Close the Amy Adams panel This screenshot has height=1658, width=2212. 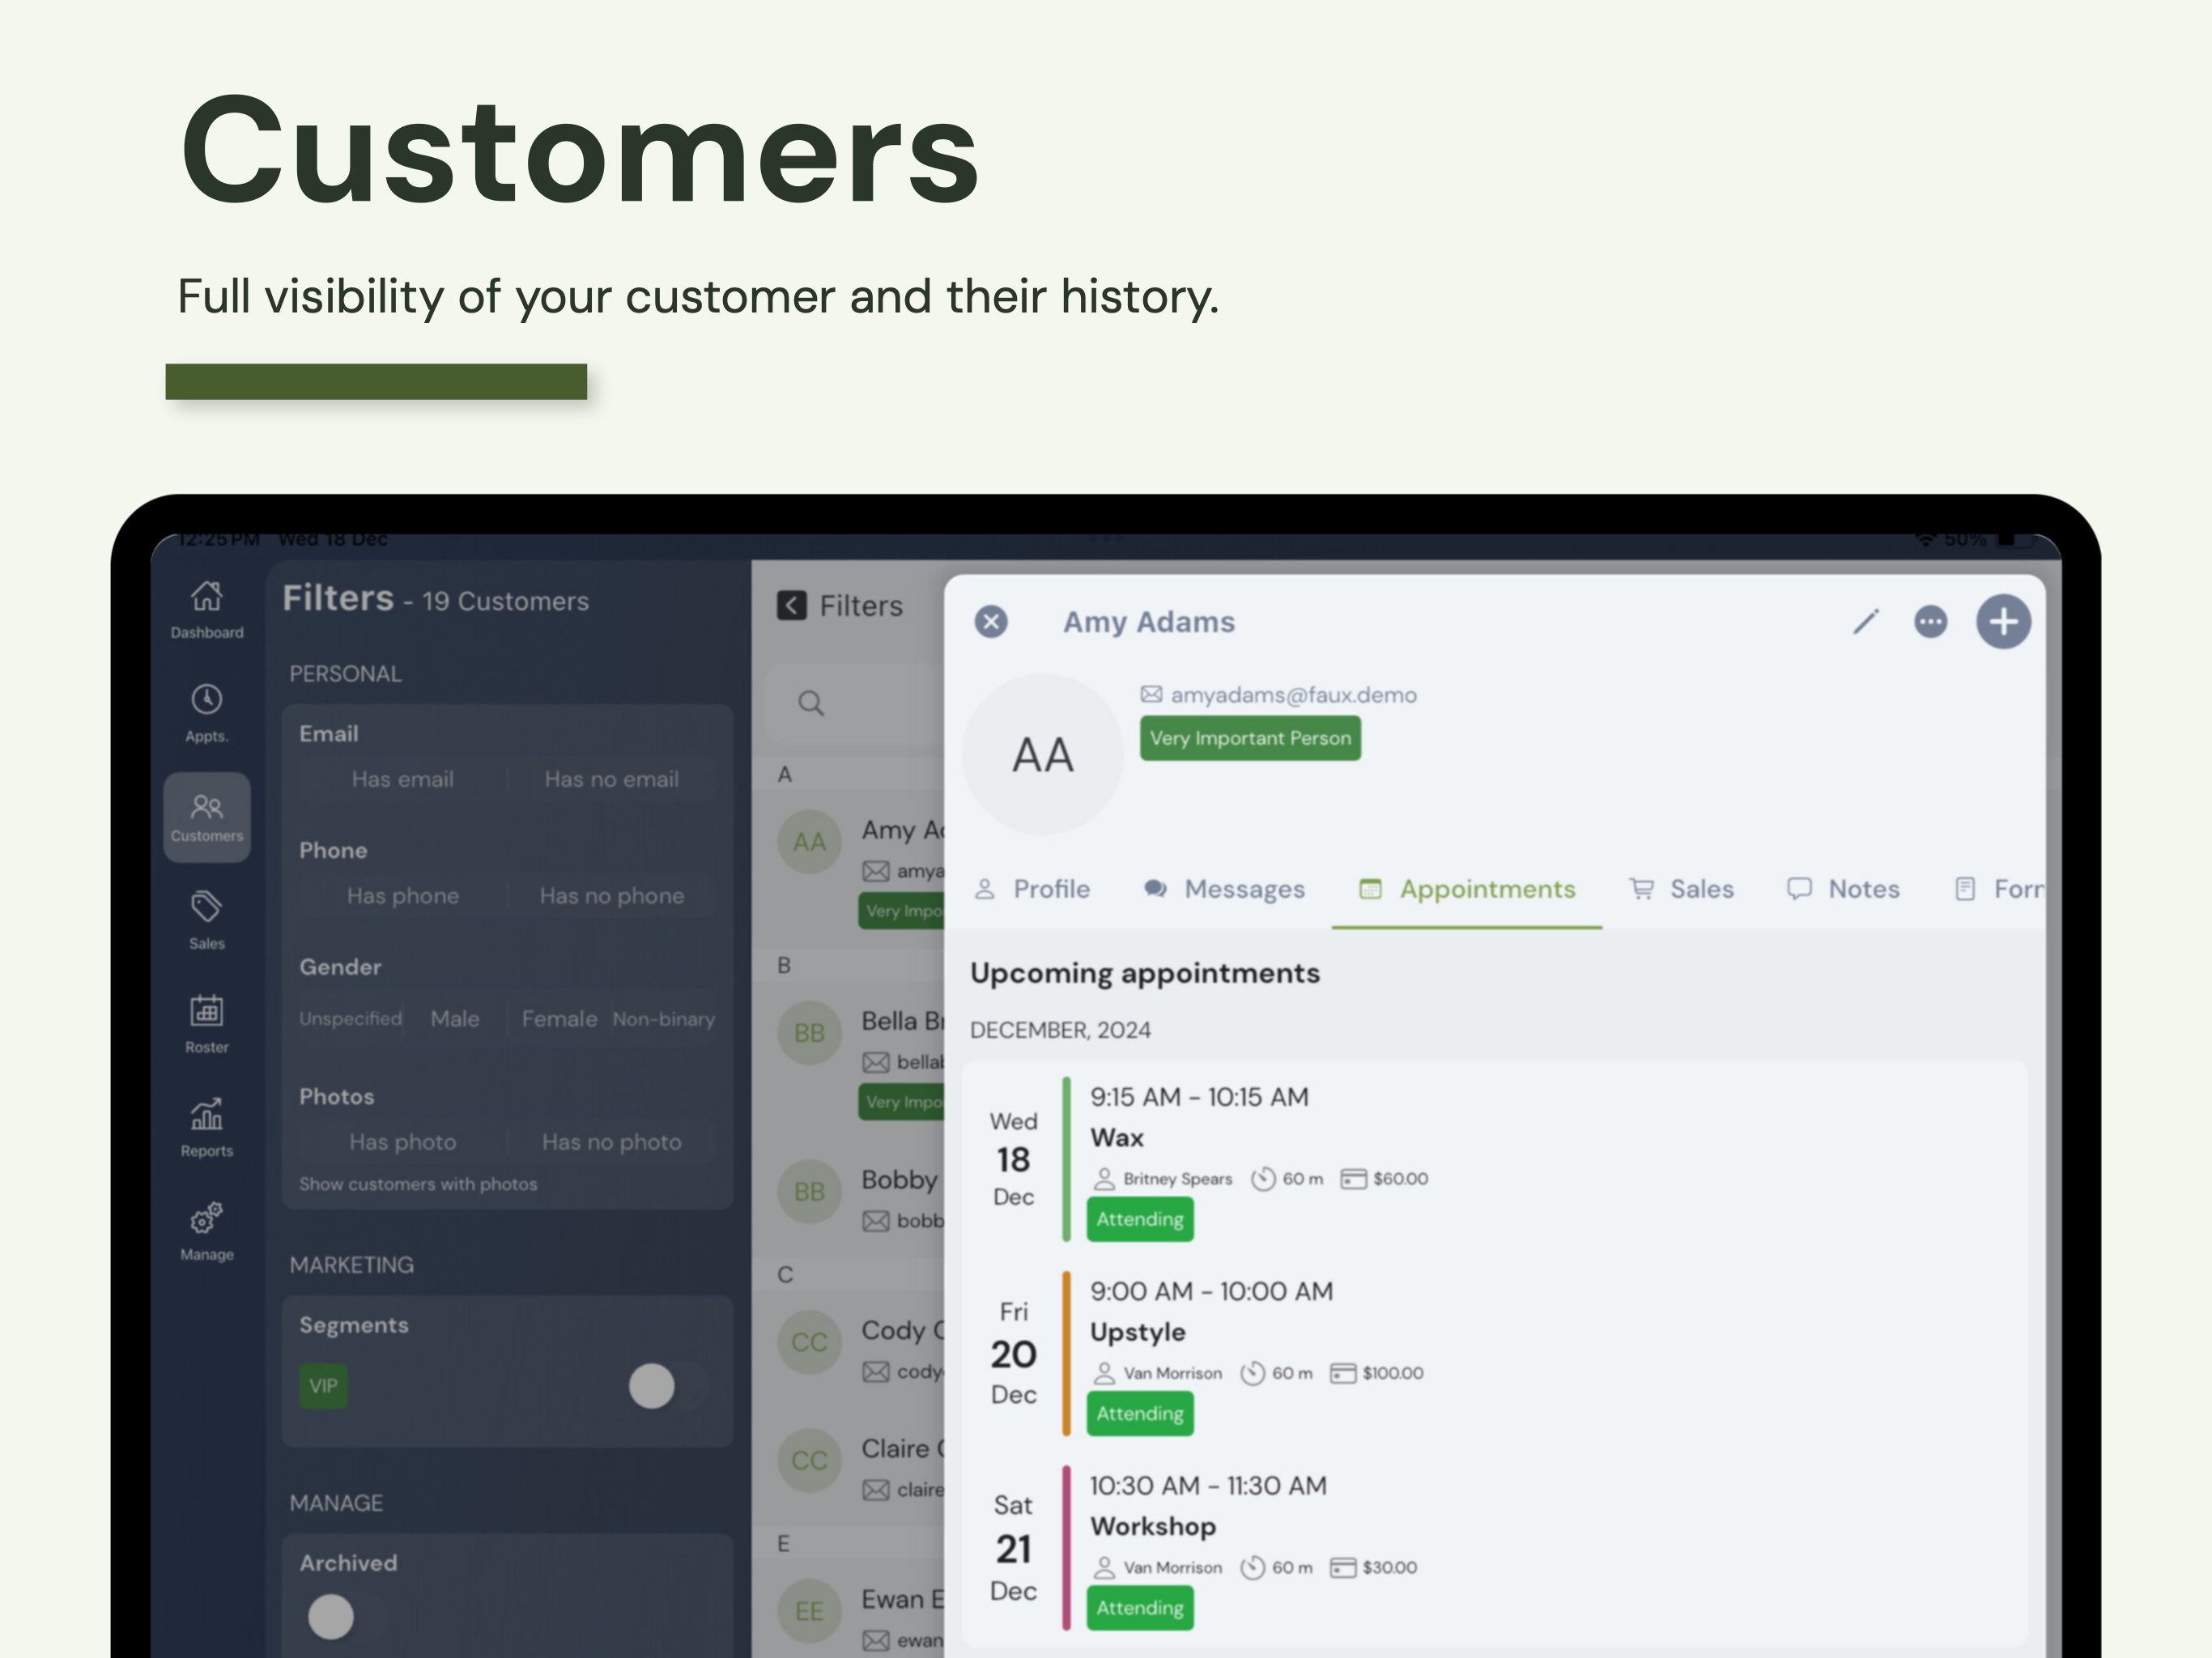pyautogui.click(x=991, y=622)
